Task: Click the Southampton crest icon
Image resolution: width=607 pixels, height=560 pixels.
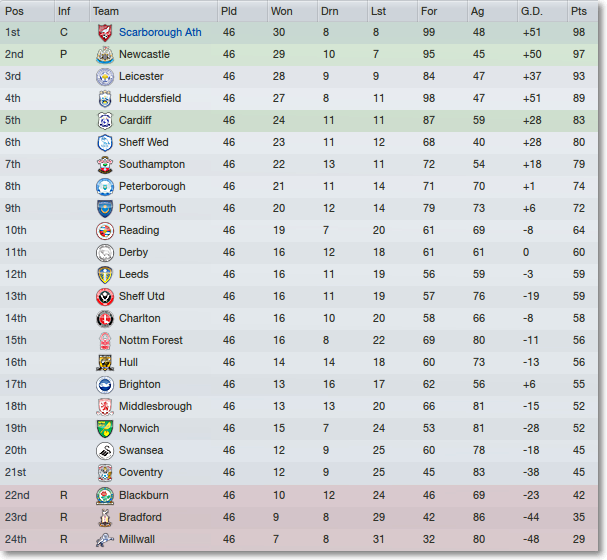Action: pos(105,164)
